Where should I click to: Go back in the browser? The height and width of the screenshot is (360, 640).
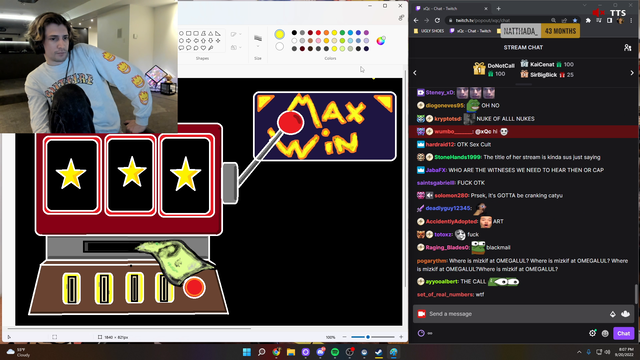click(416, 20)
